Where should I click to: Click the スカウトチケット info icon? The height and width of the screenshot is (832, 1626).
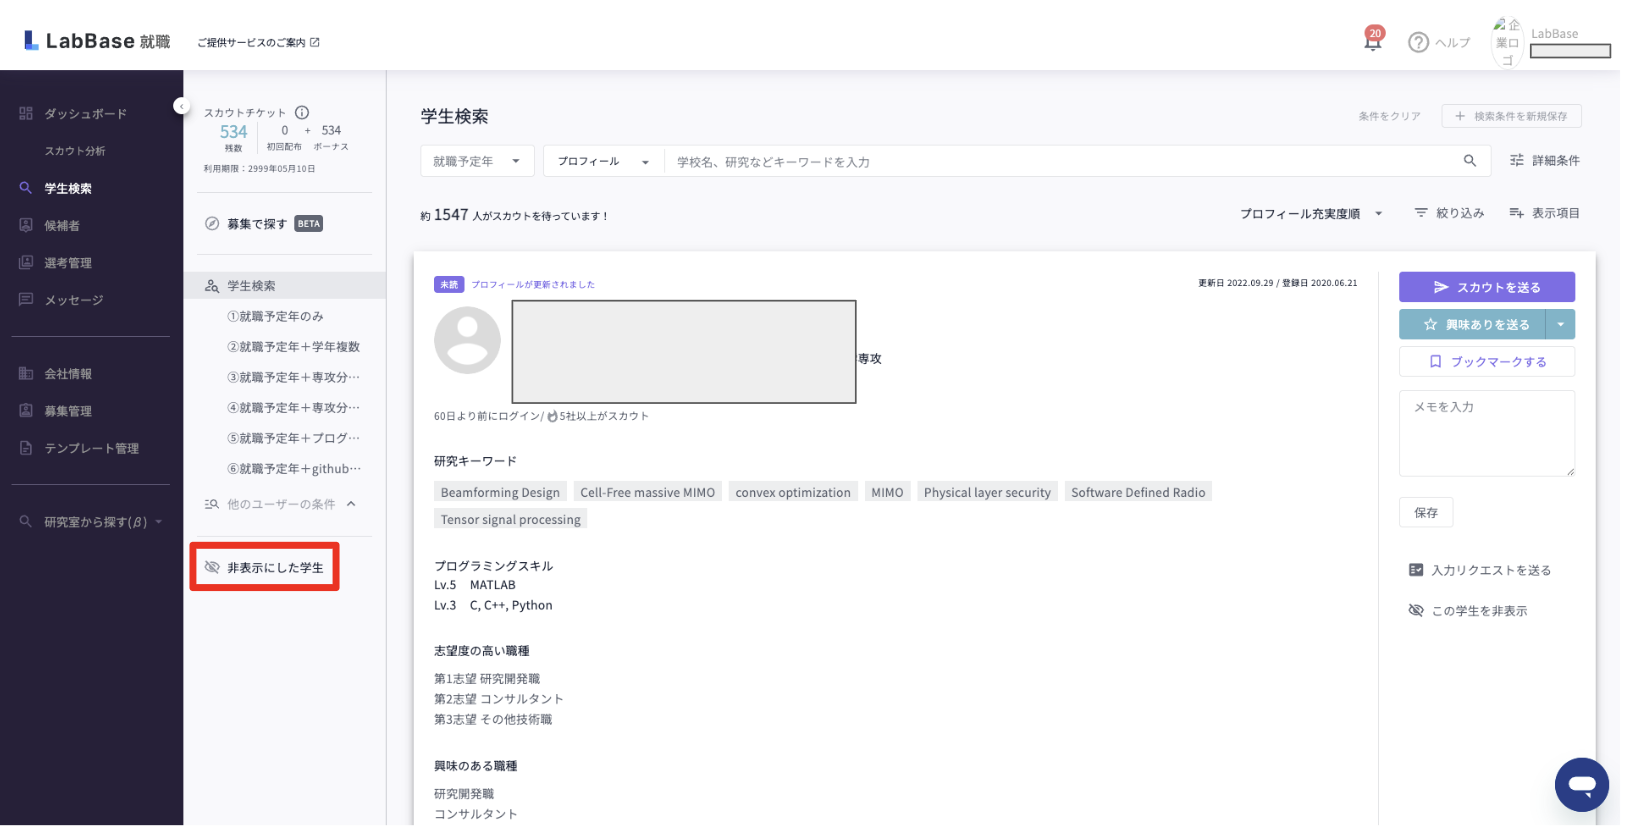(x=302, y=112)
